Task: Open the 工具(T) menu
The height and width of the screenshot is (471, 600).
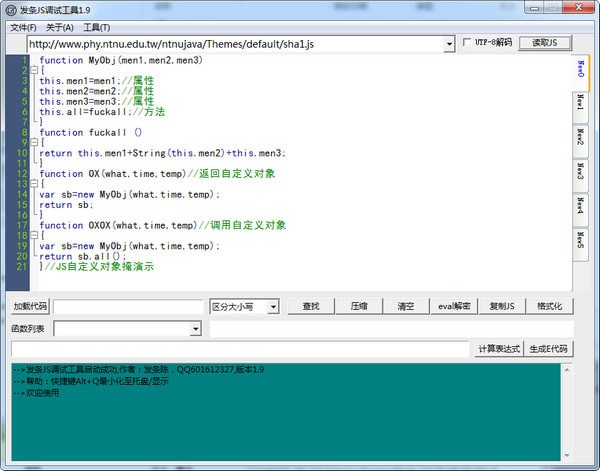Action: point(97,27)
